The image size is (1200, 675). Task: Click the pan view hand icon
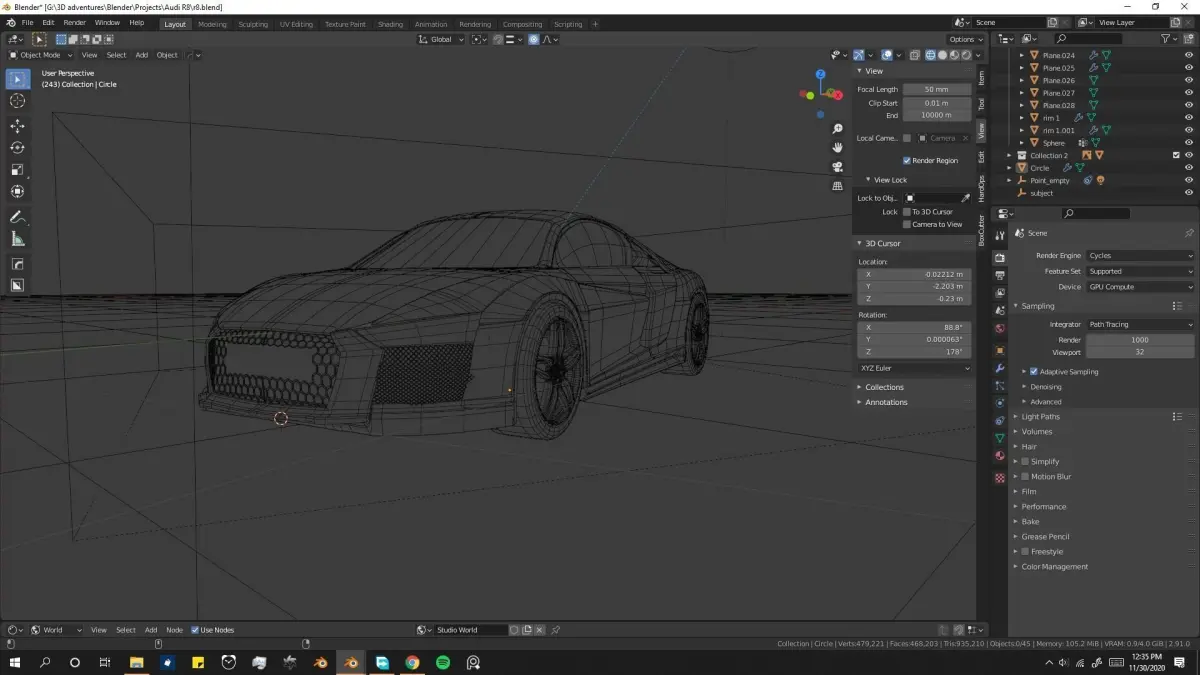coord(838,148)
